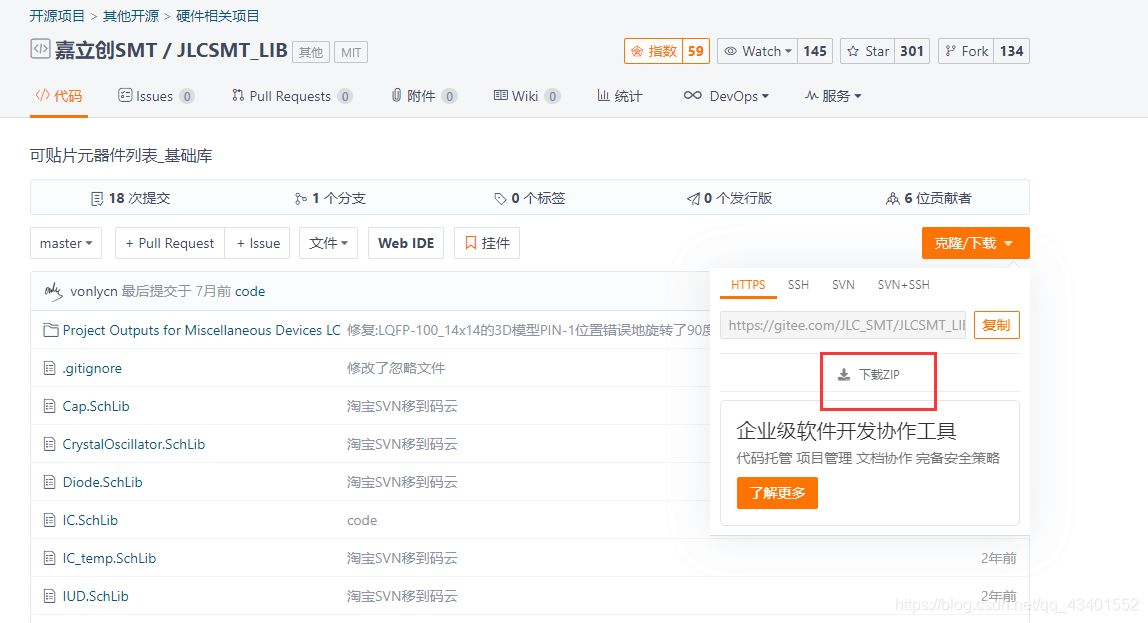
Task: Select the SVN+SSH clone tab
Action: click(903, 285)
